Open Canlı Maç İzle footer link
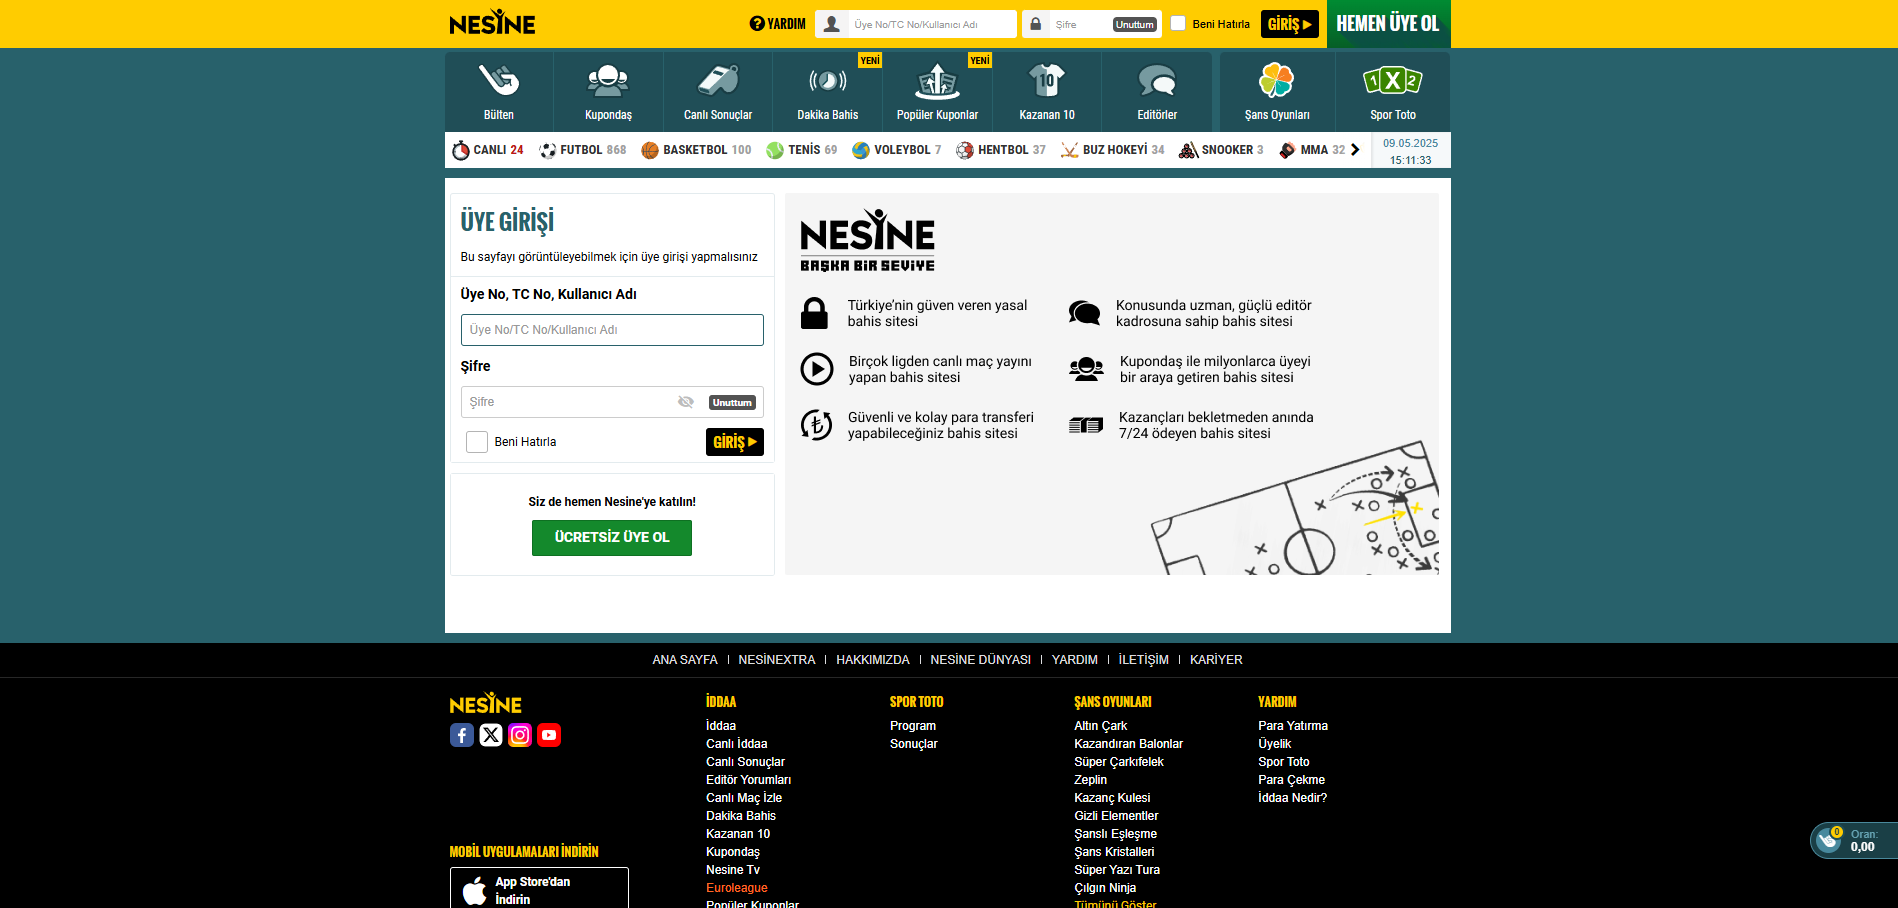Viewport: 1898px width, 908px height. coord(744,798)
